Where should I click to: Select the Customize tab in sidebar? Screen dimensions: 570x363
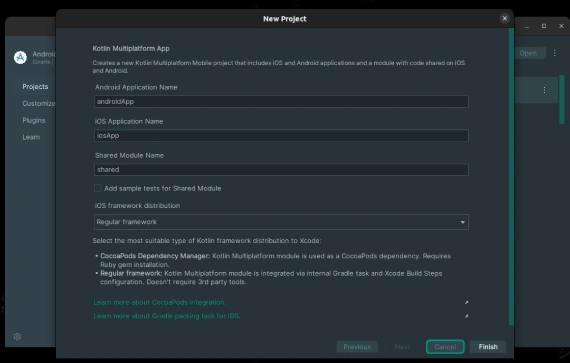click(x=39, y=104)
